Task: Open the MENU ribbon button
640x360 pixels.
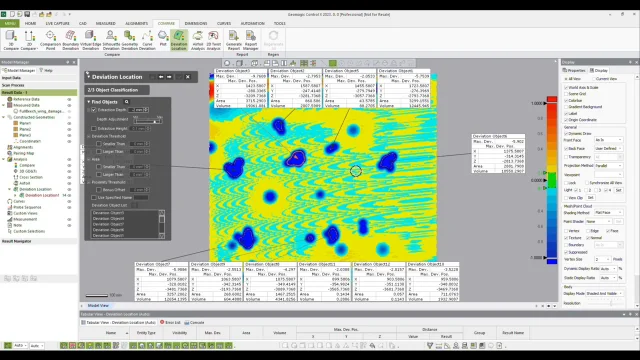Action: [x=10, y=23]
